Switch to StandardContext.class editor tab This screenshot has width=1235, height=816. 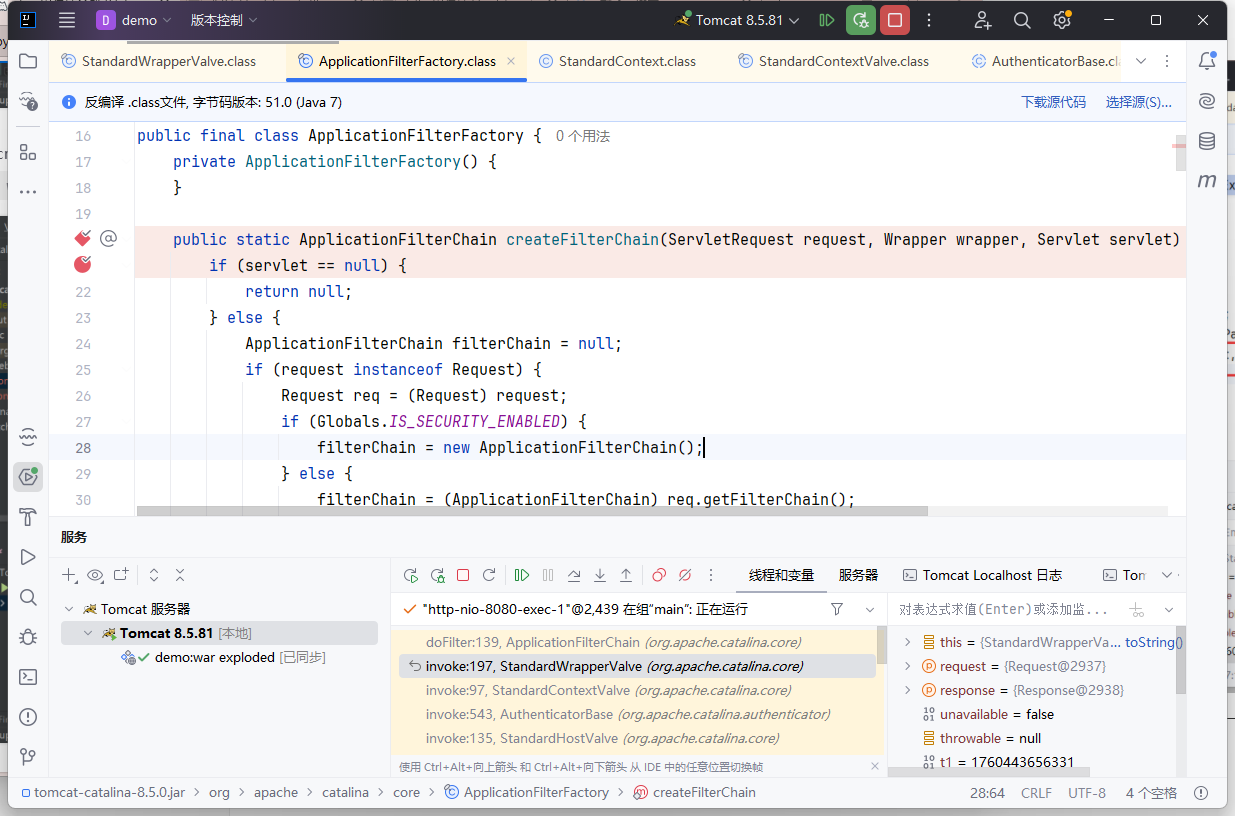627,61
